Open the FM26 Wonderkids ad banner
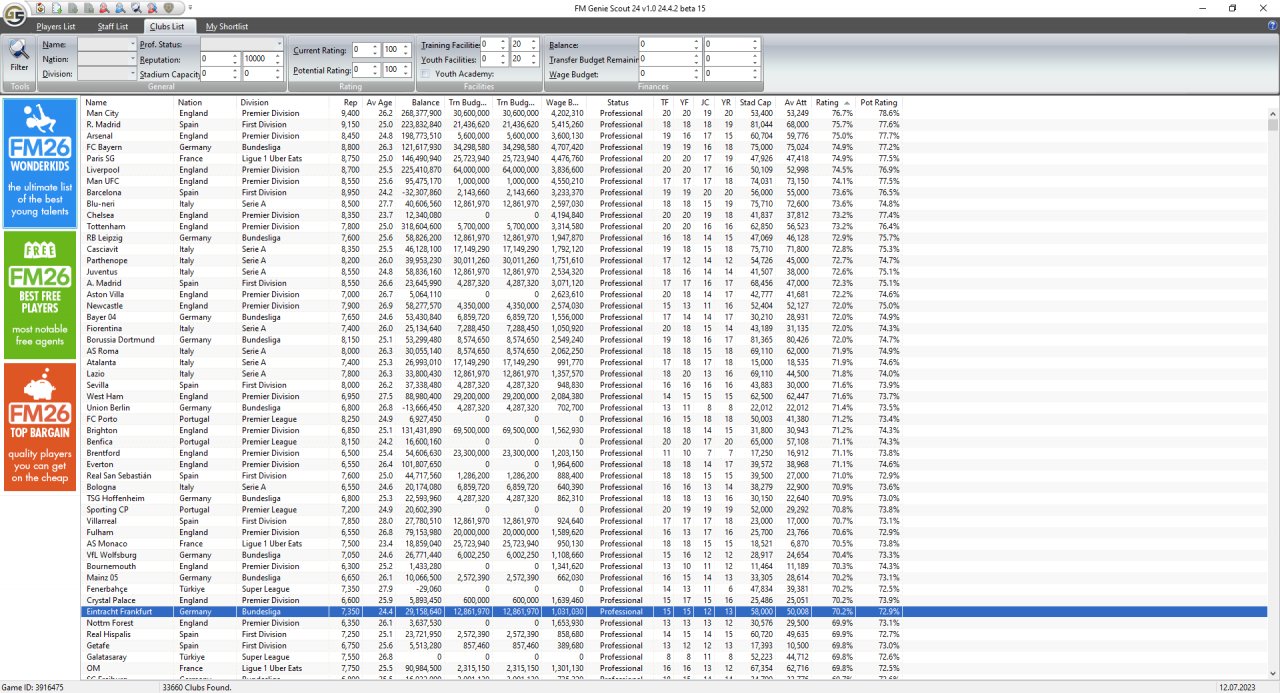1280x693 pixels. (x=40, y=163)
